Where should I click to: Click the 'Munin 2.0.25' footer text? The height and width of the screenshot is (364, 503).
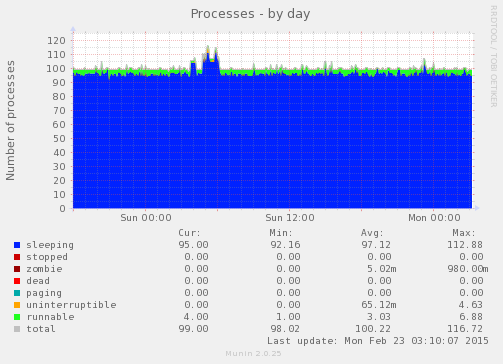pyautogui.click(x=253, y=354)
